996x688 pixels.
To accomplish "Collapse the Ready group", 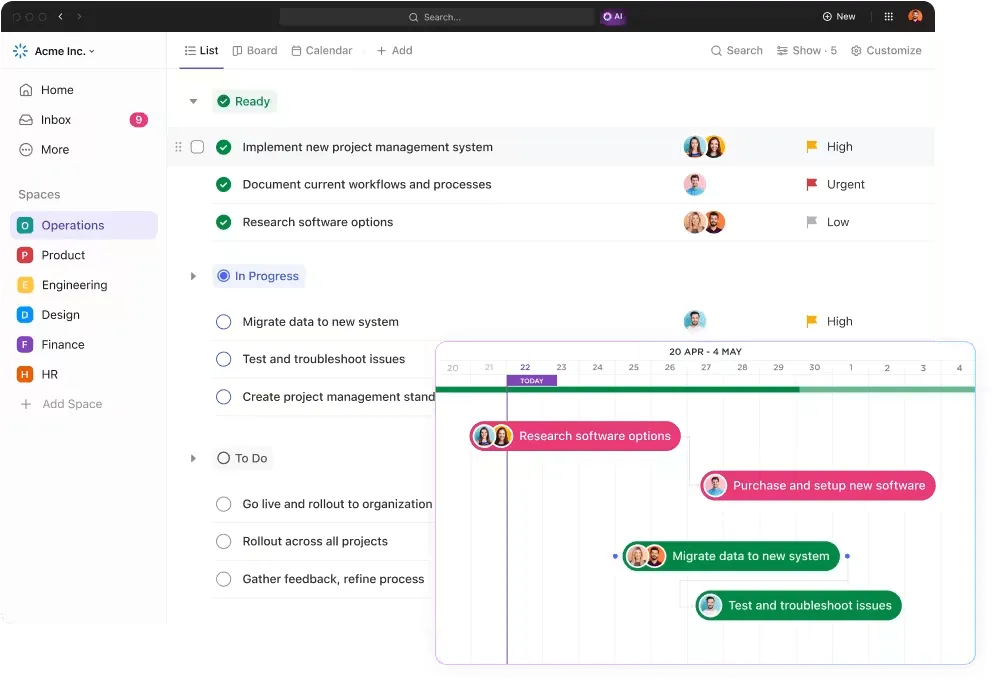I will (x=193, y=102).
